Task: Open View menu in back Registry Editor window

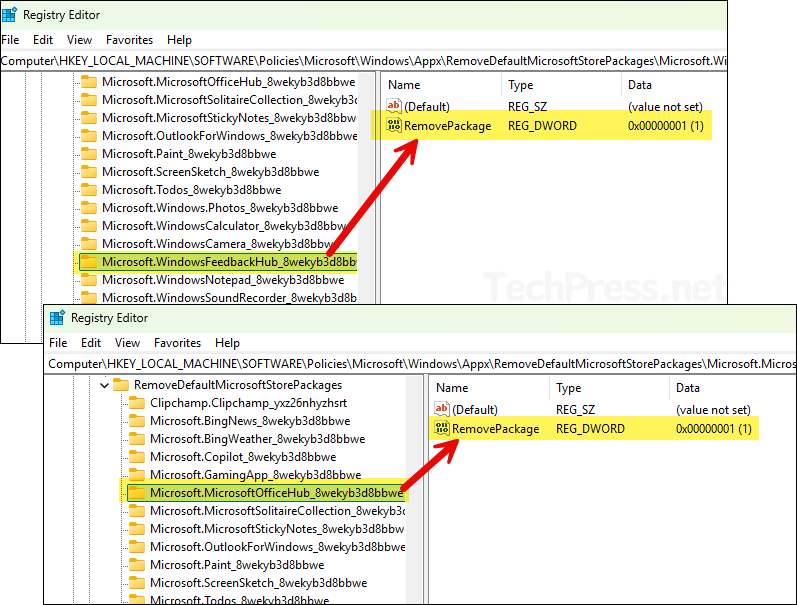Action: pyautogui.click(x=79, y=40)
